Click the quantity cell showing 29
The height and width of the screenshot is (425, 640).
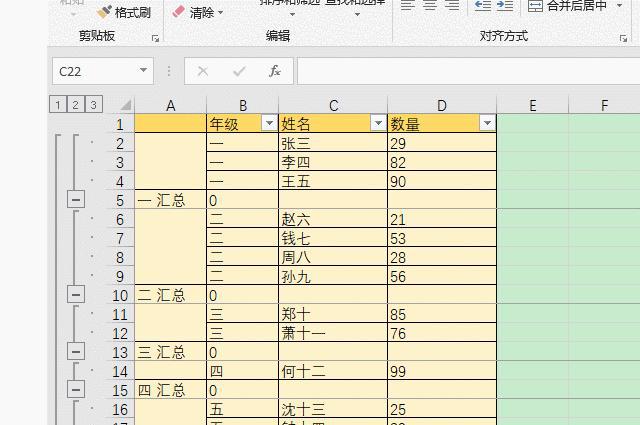[x=442, y=143]
